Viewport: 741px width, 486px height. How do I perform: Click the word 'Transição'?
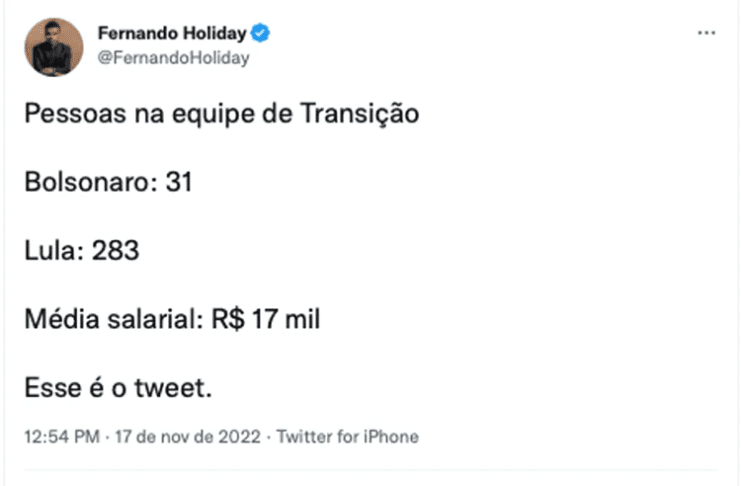360,114
